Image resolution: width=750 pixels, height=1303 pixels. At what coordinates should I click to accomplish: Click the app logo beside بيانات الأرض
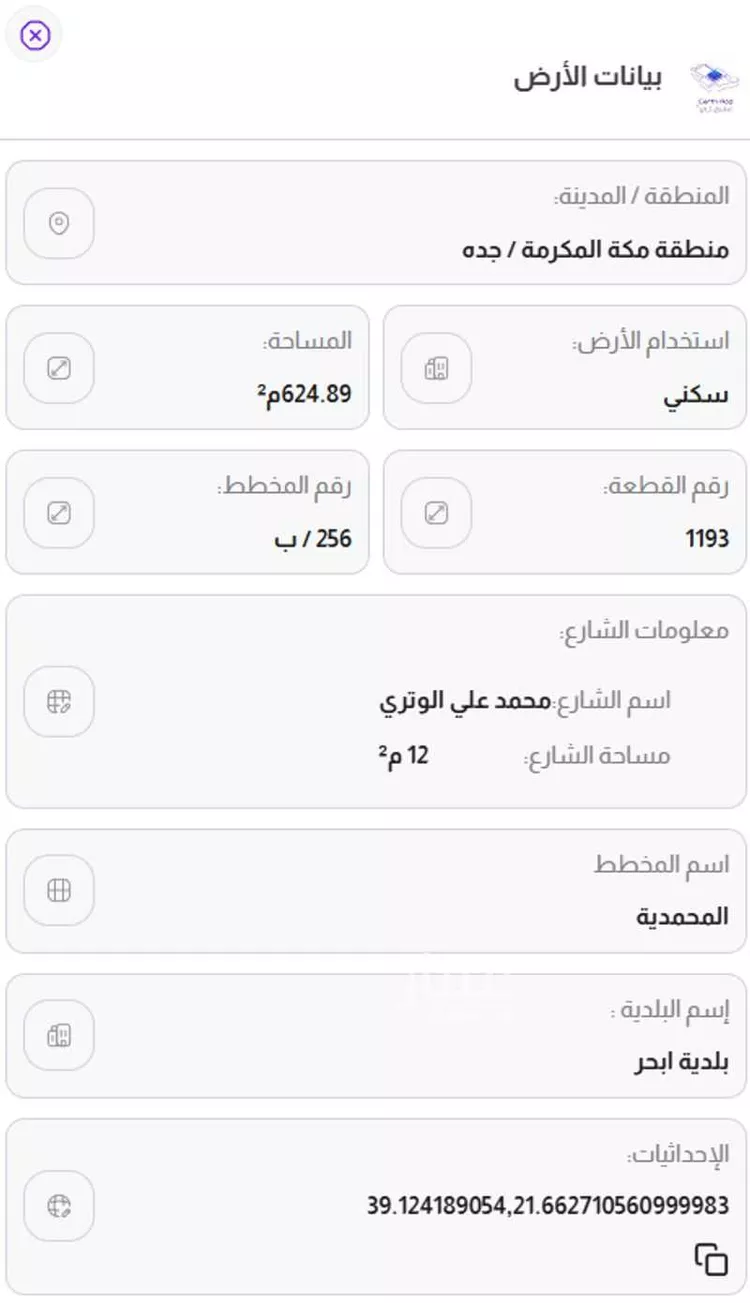714,87
